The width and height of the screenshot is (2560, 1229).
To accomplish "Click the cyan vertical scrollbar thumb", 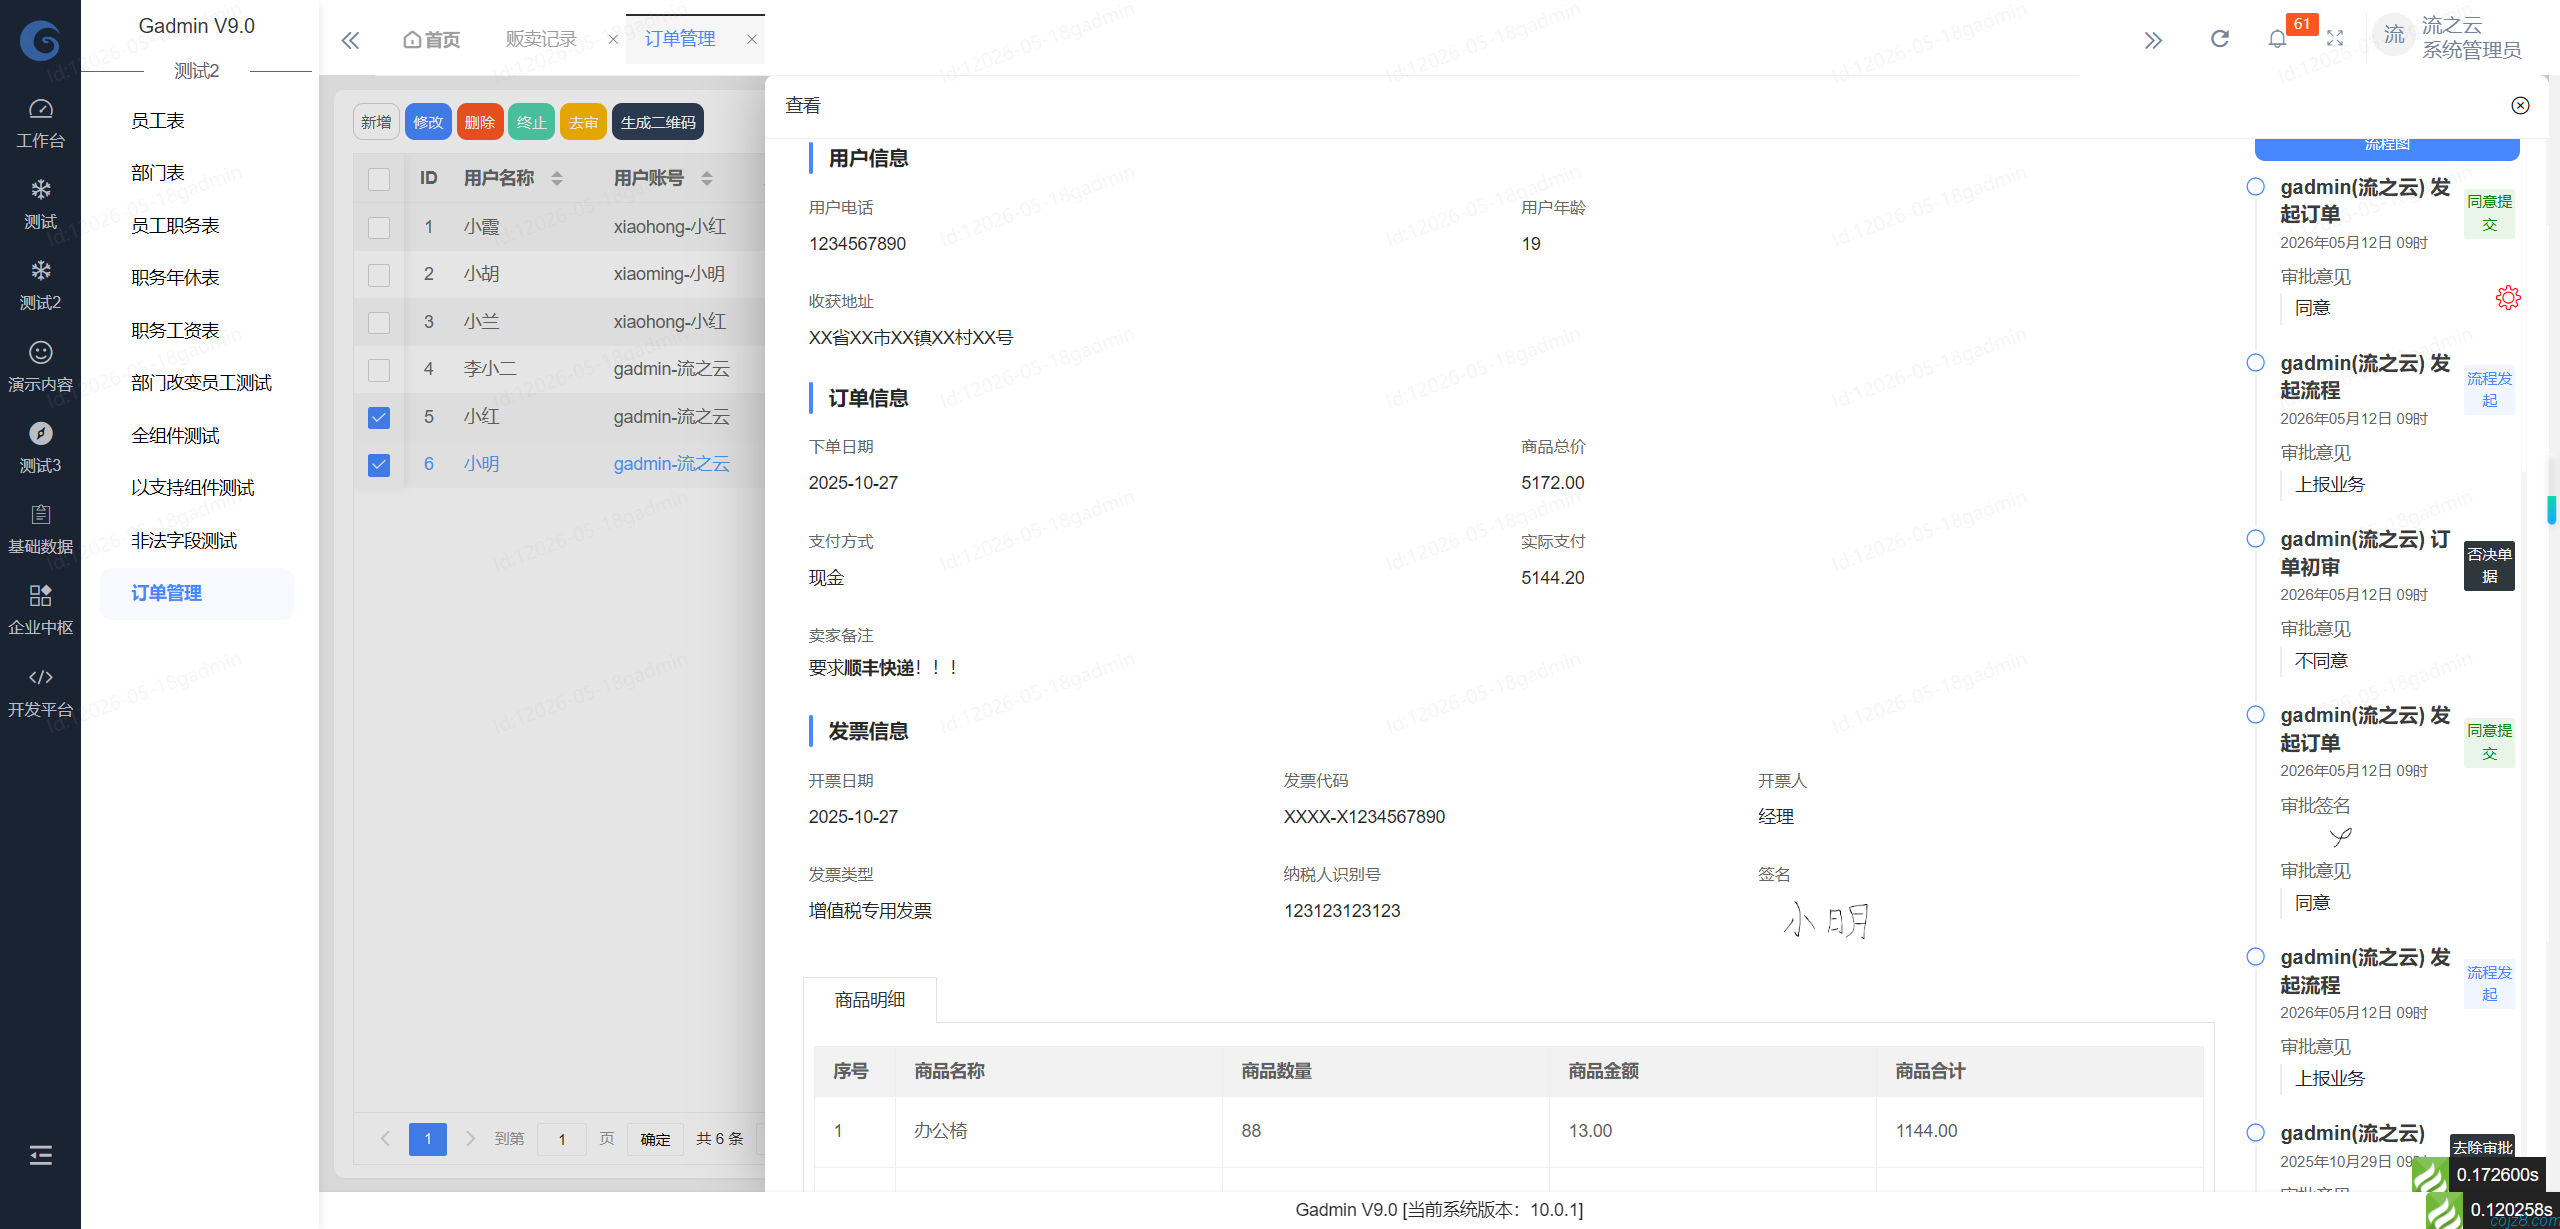I will point(2552,509).
